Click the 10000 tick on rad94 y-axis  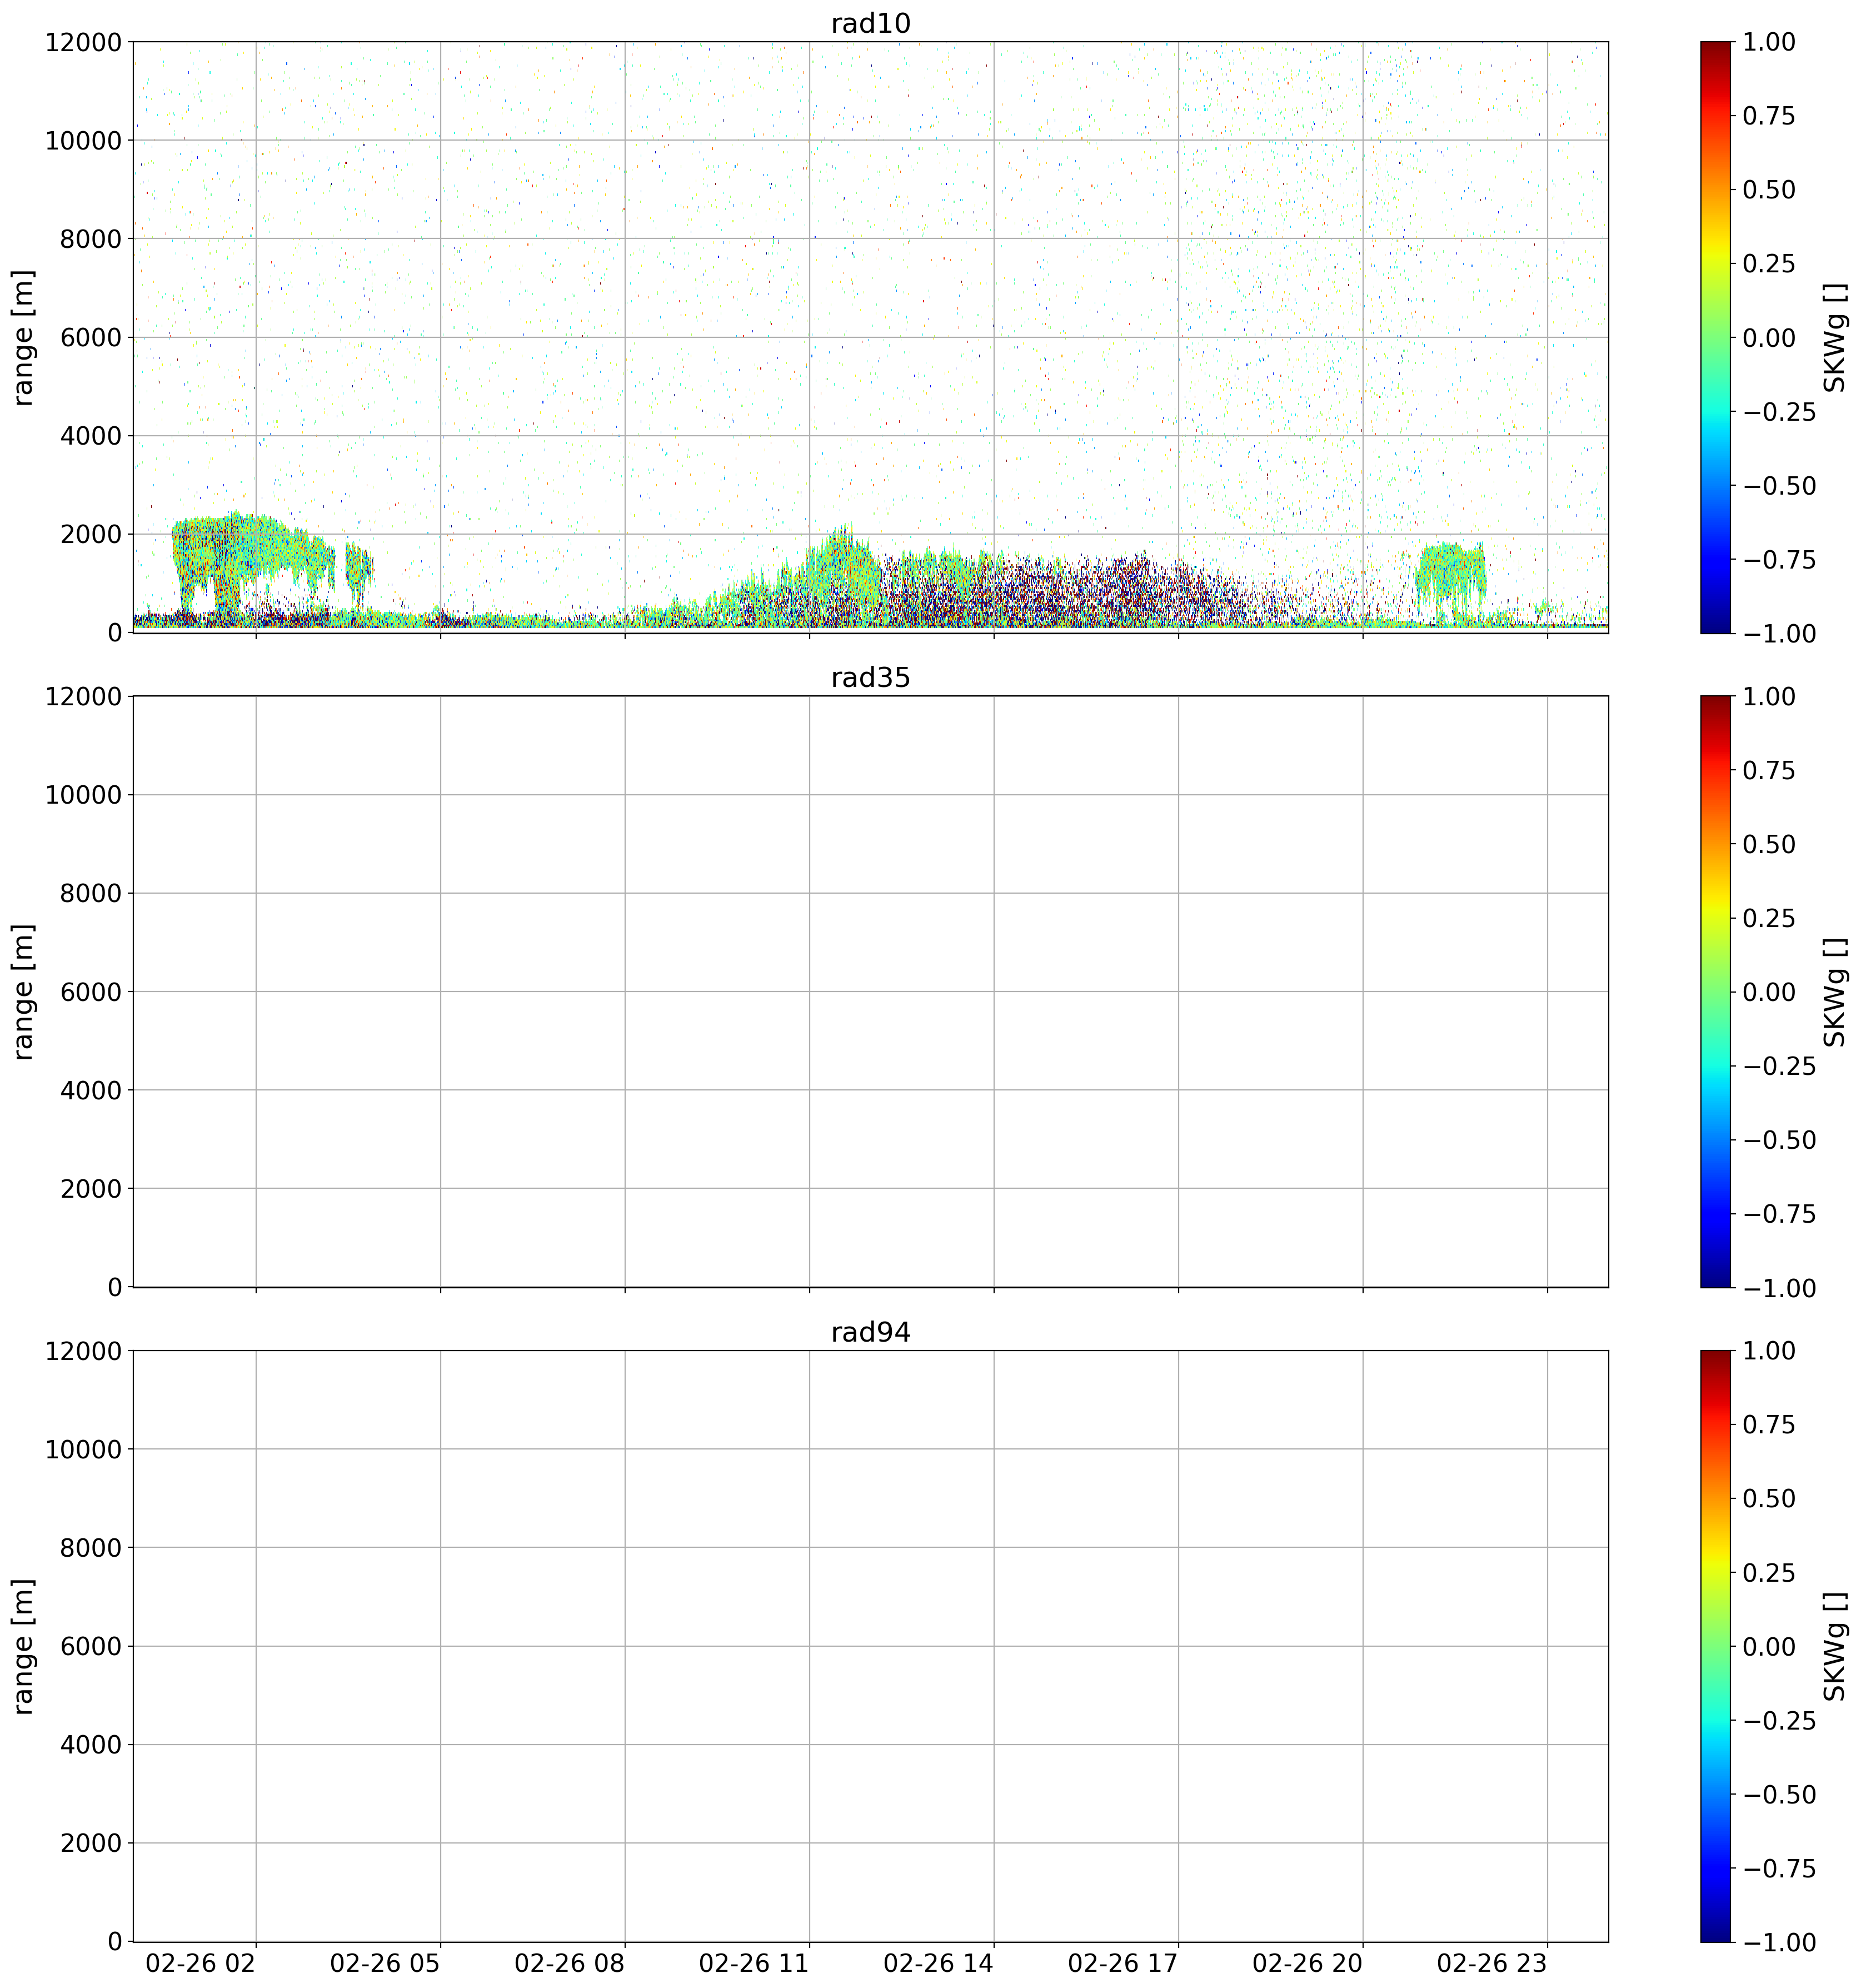[x=83, y=1449]
